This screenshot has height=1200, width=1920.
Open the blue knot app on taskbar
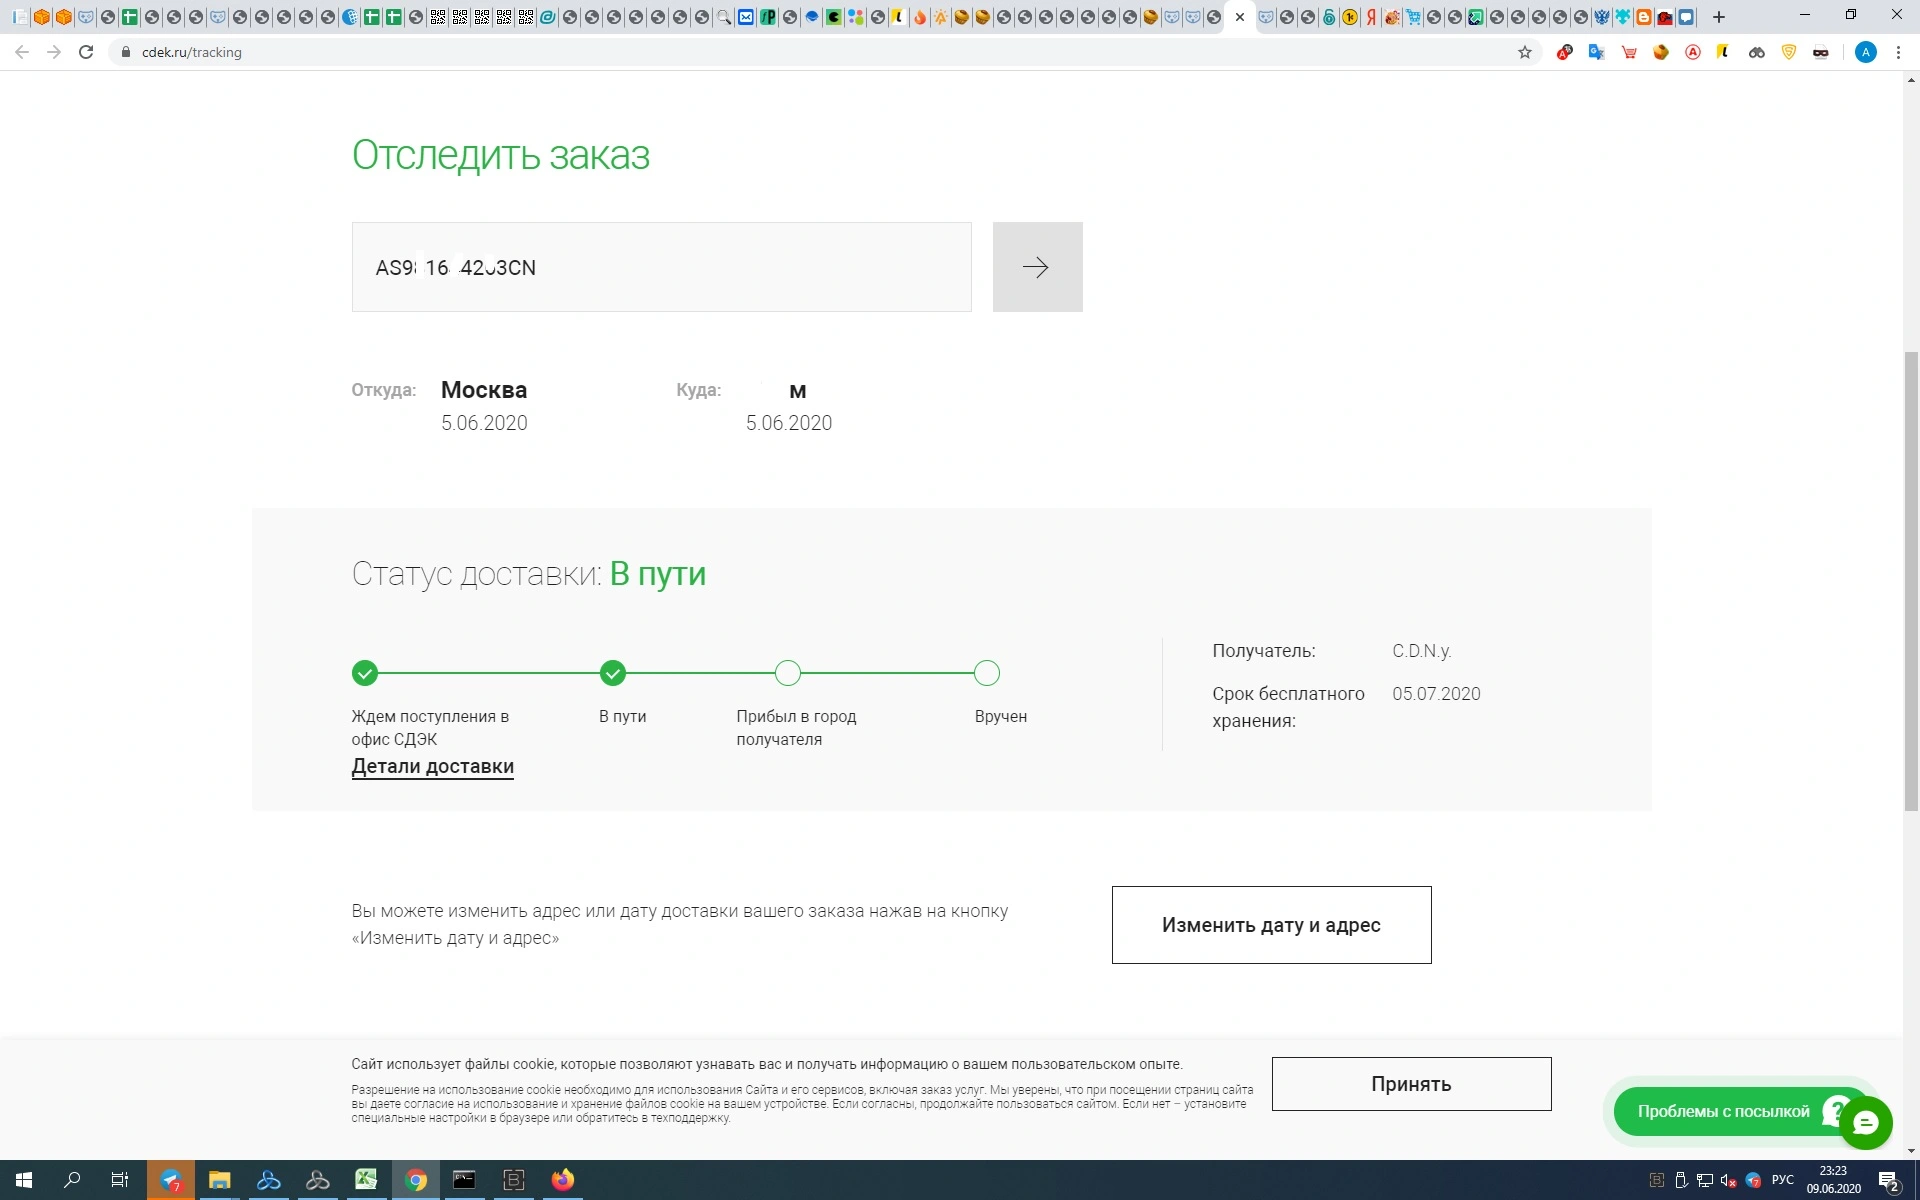(269, 1180)
